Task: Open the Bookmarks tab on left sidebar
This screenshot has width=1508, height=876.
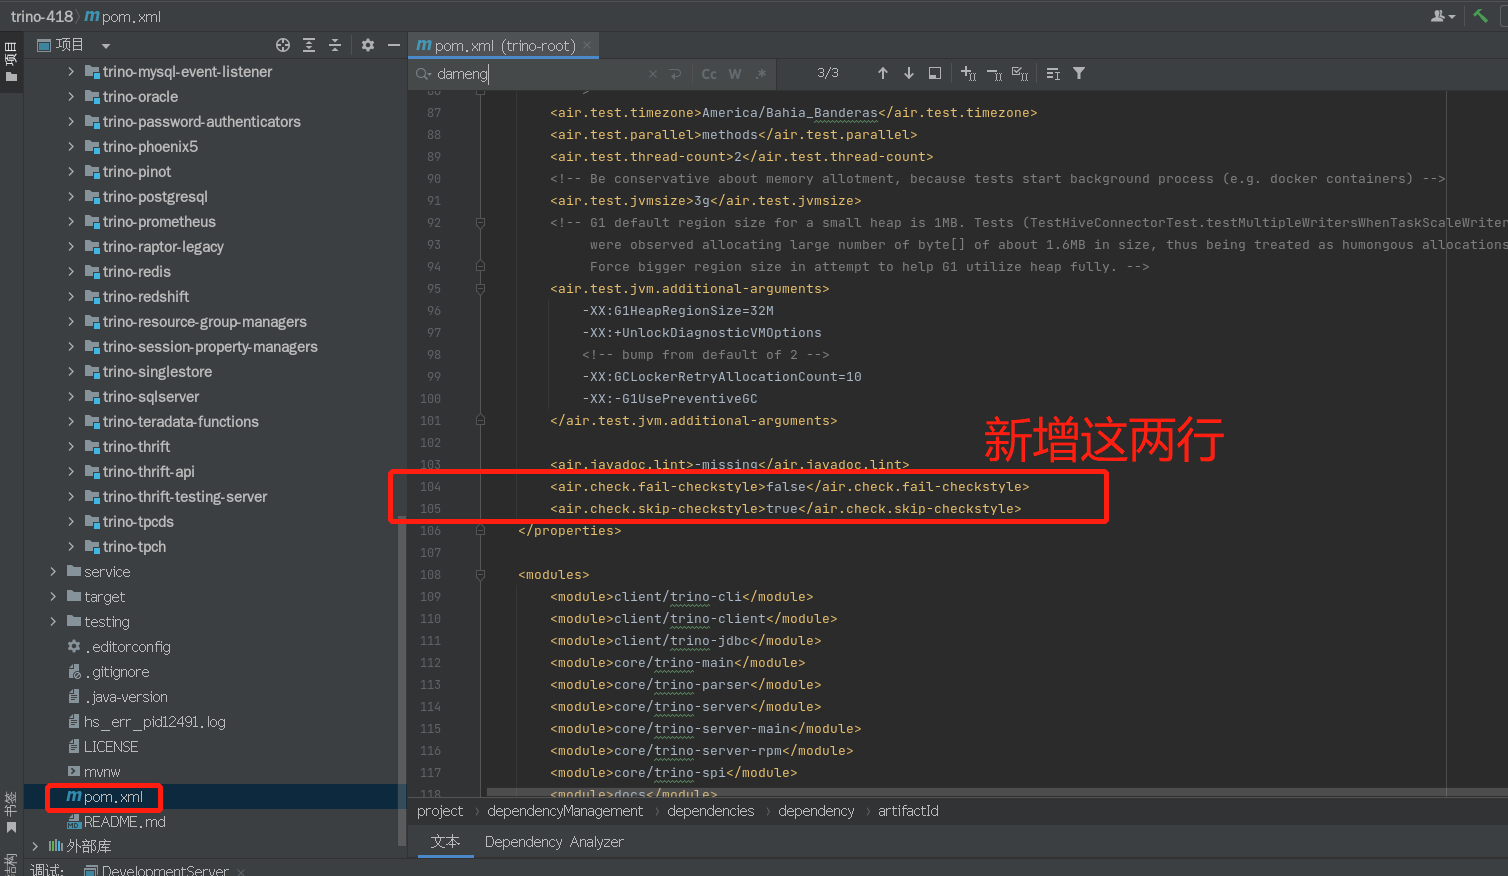Action: tap(11, 813)
